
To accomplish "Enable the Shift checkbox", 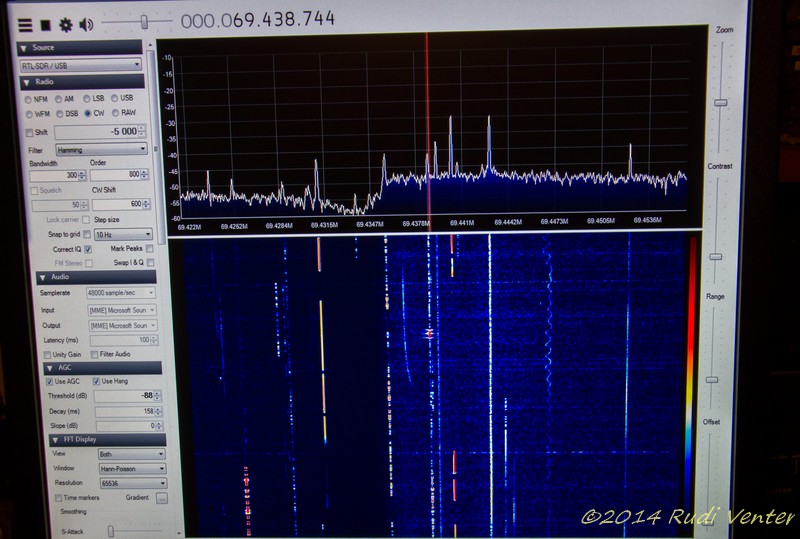I will click(30, 133).
